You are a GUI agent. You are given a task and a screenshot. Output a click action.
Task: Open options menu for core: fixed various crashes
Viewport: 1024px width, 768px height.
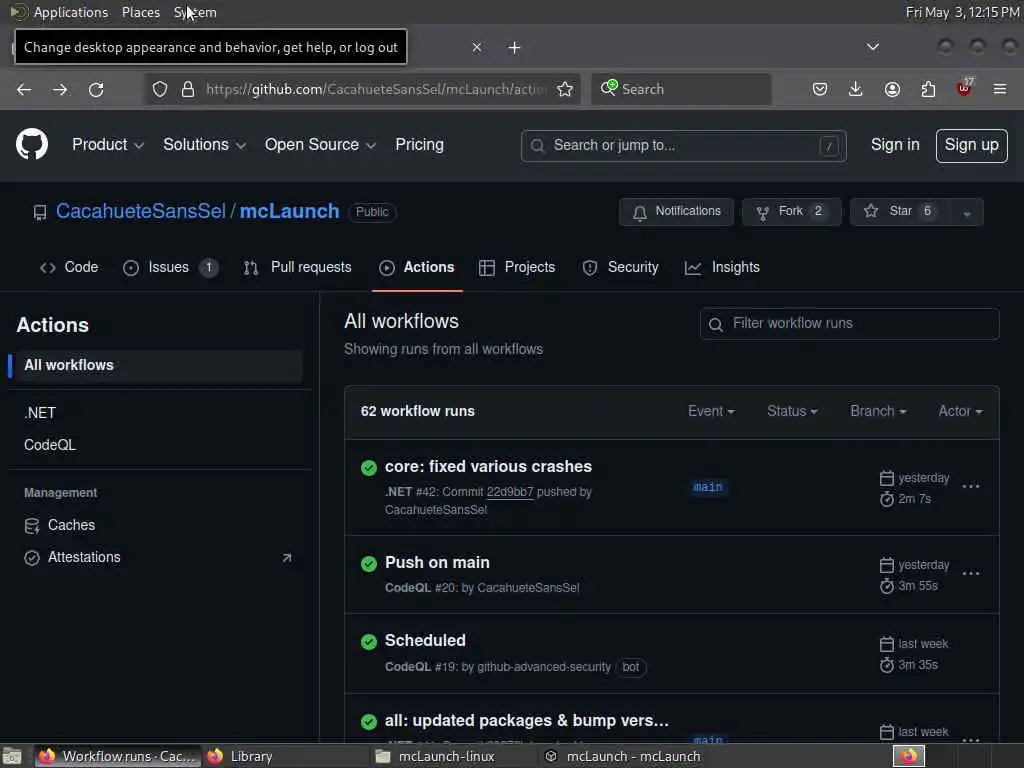click(971, 487)
